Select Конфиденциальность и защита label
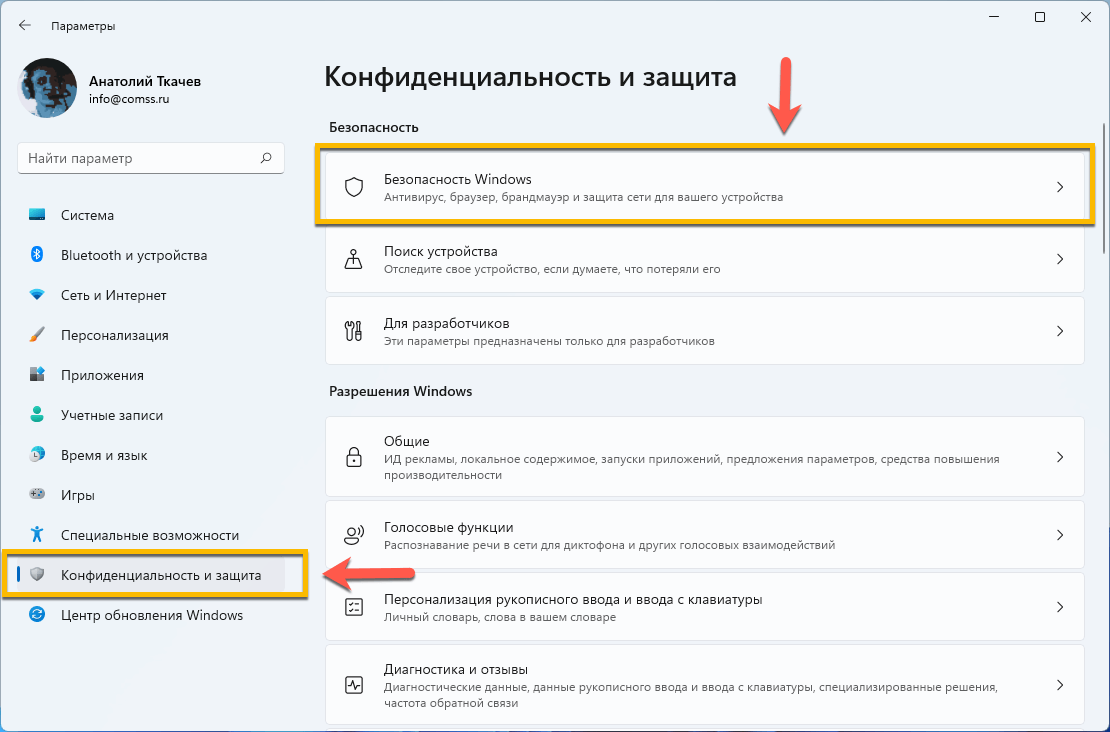 tap(161, 575)
